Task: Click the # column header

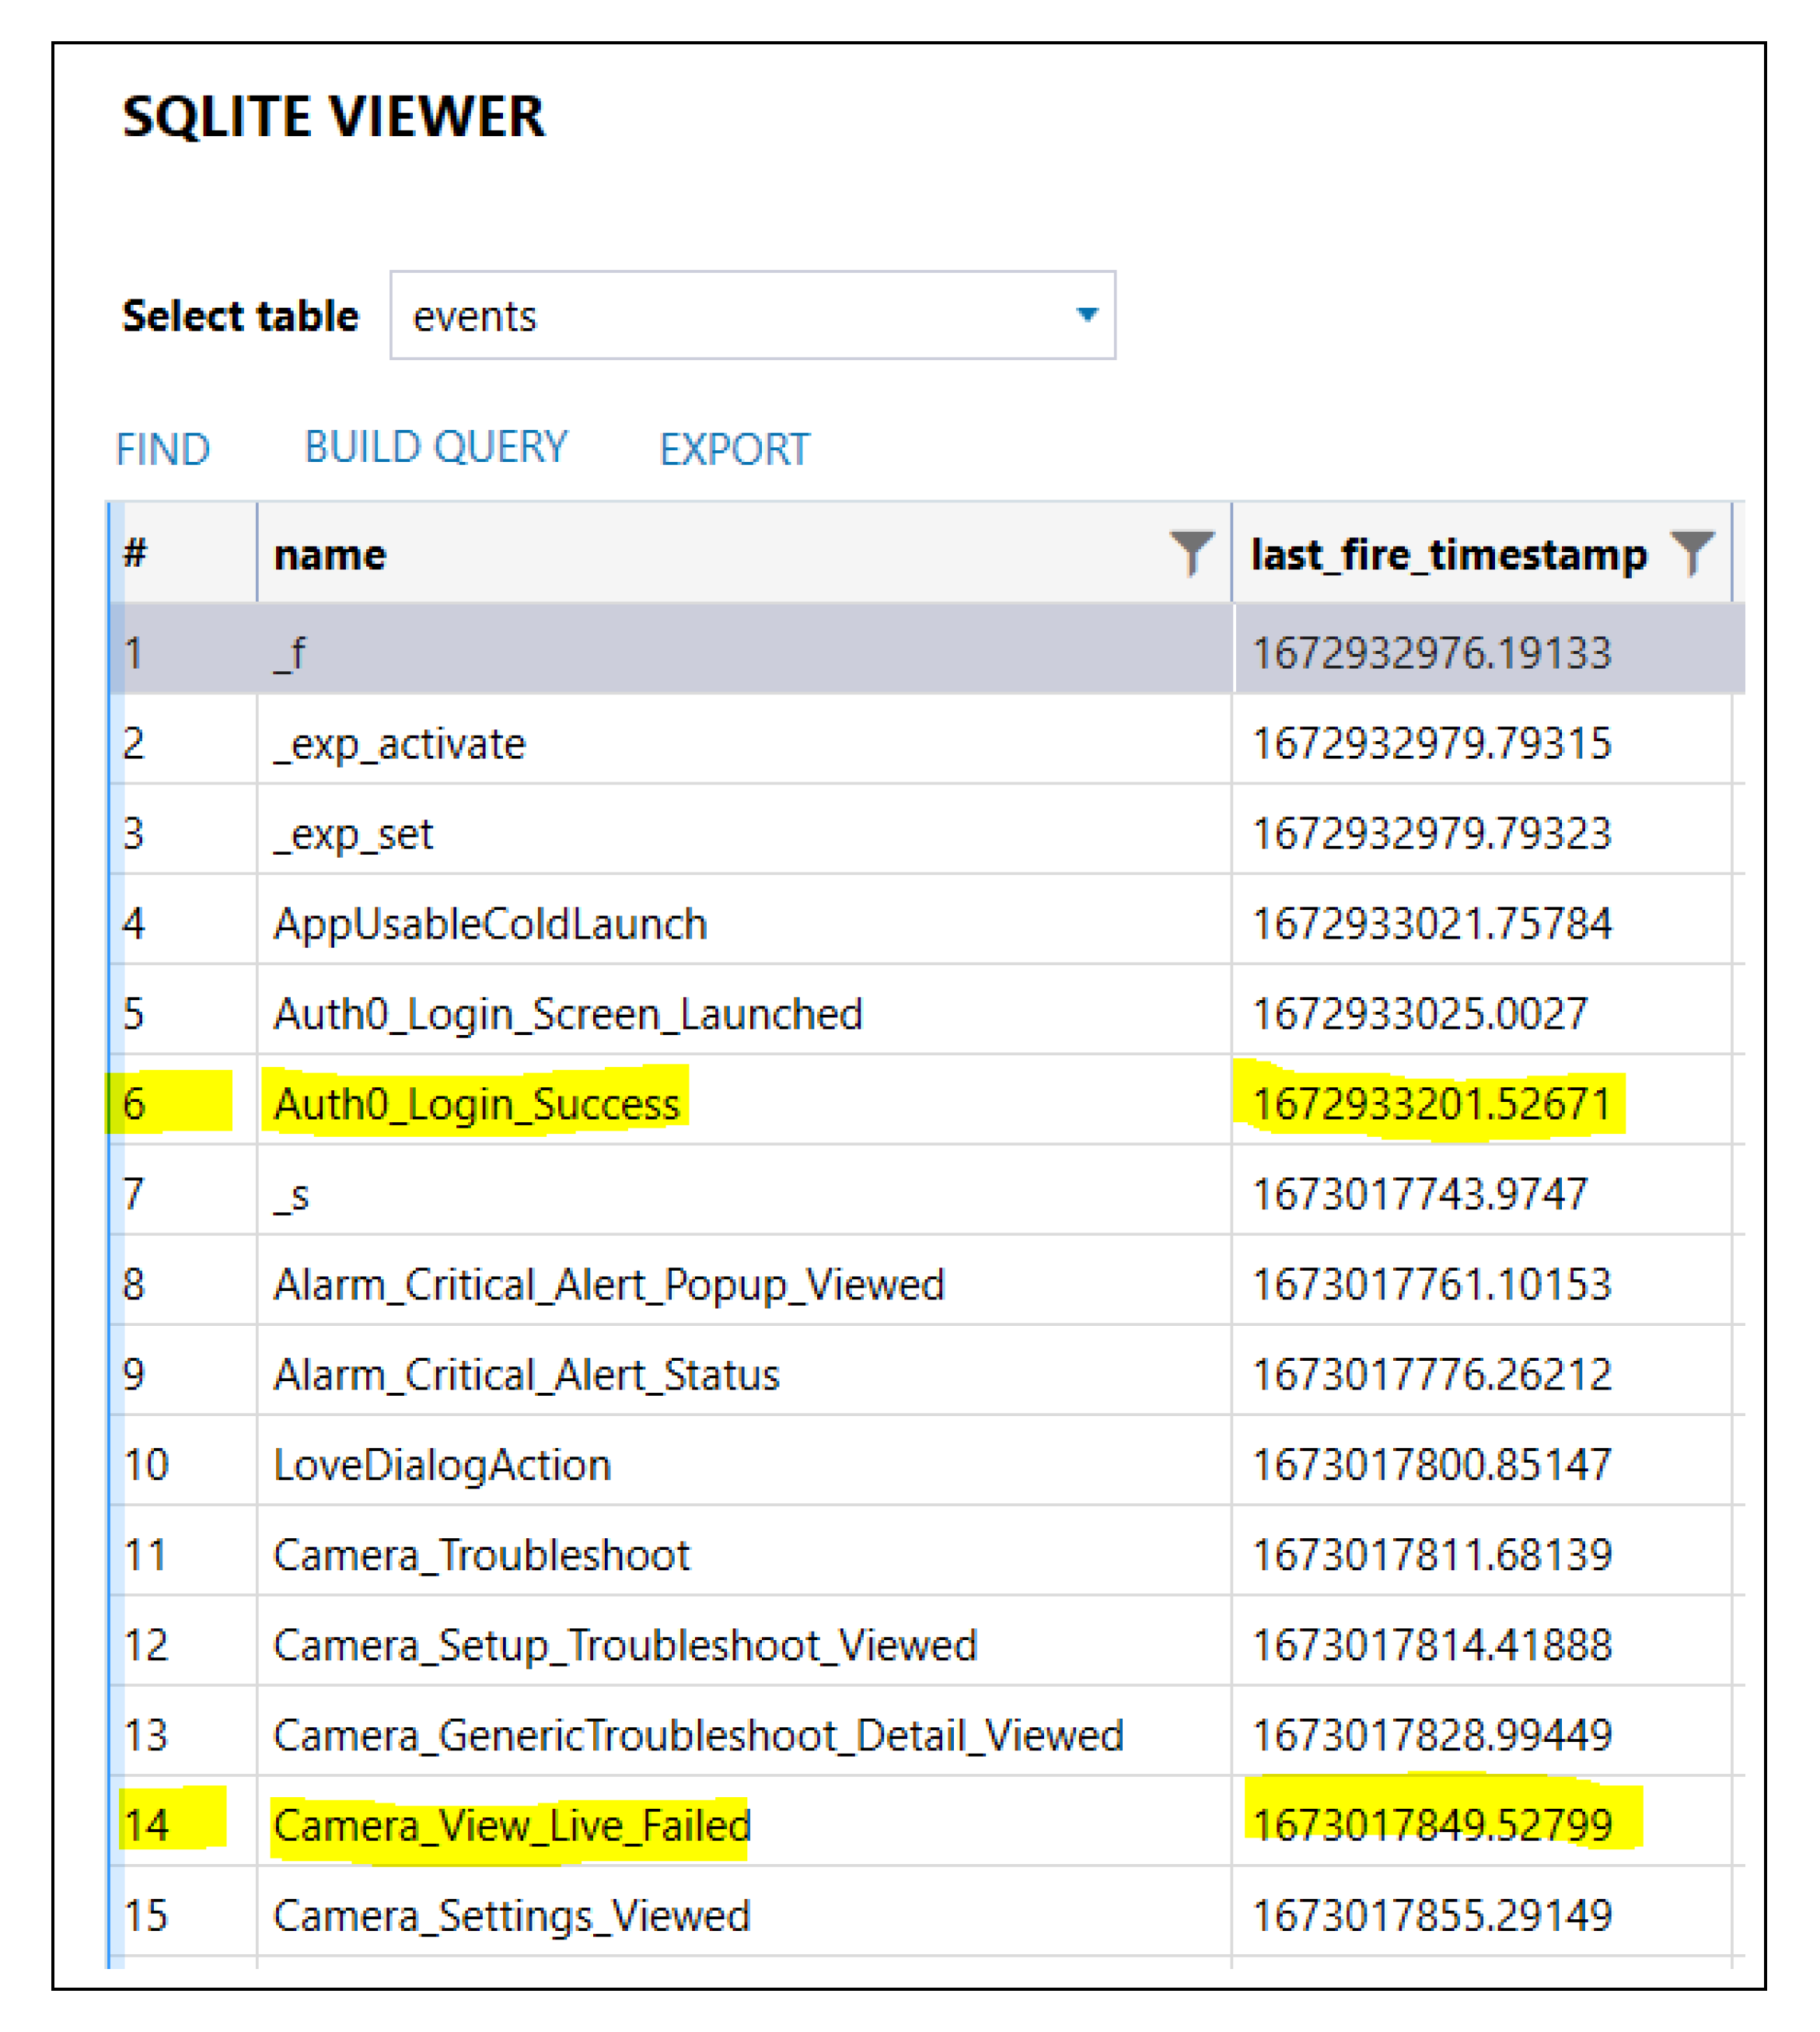Action: tap(136, 553)
